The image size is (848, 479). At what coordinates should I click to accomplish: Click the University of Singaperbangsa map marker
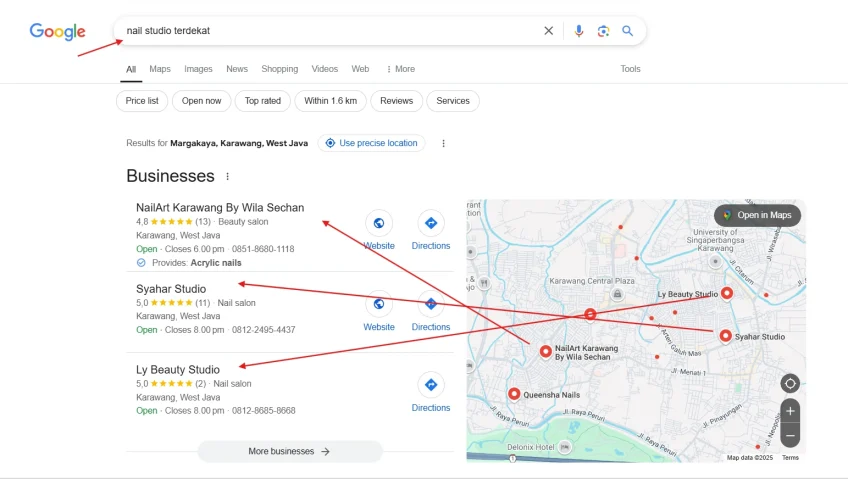715,262
